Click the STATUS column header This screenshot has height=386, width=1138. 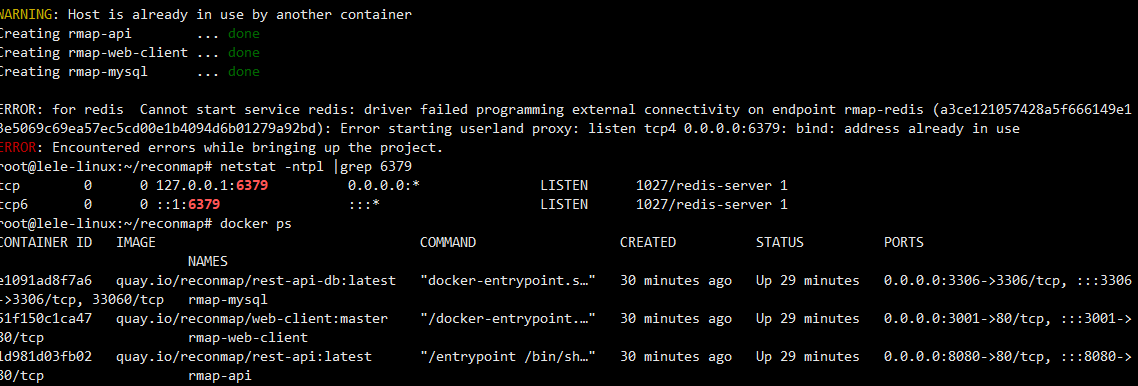(x=779, y=243)
